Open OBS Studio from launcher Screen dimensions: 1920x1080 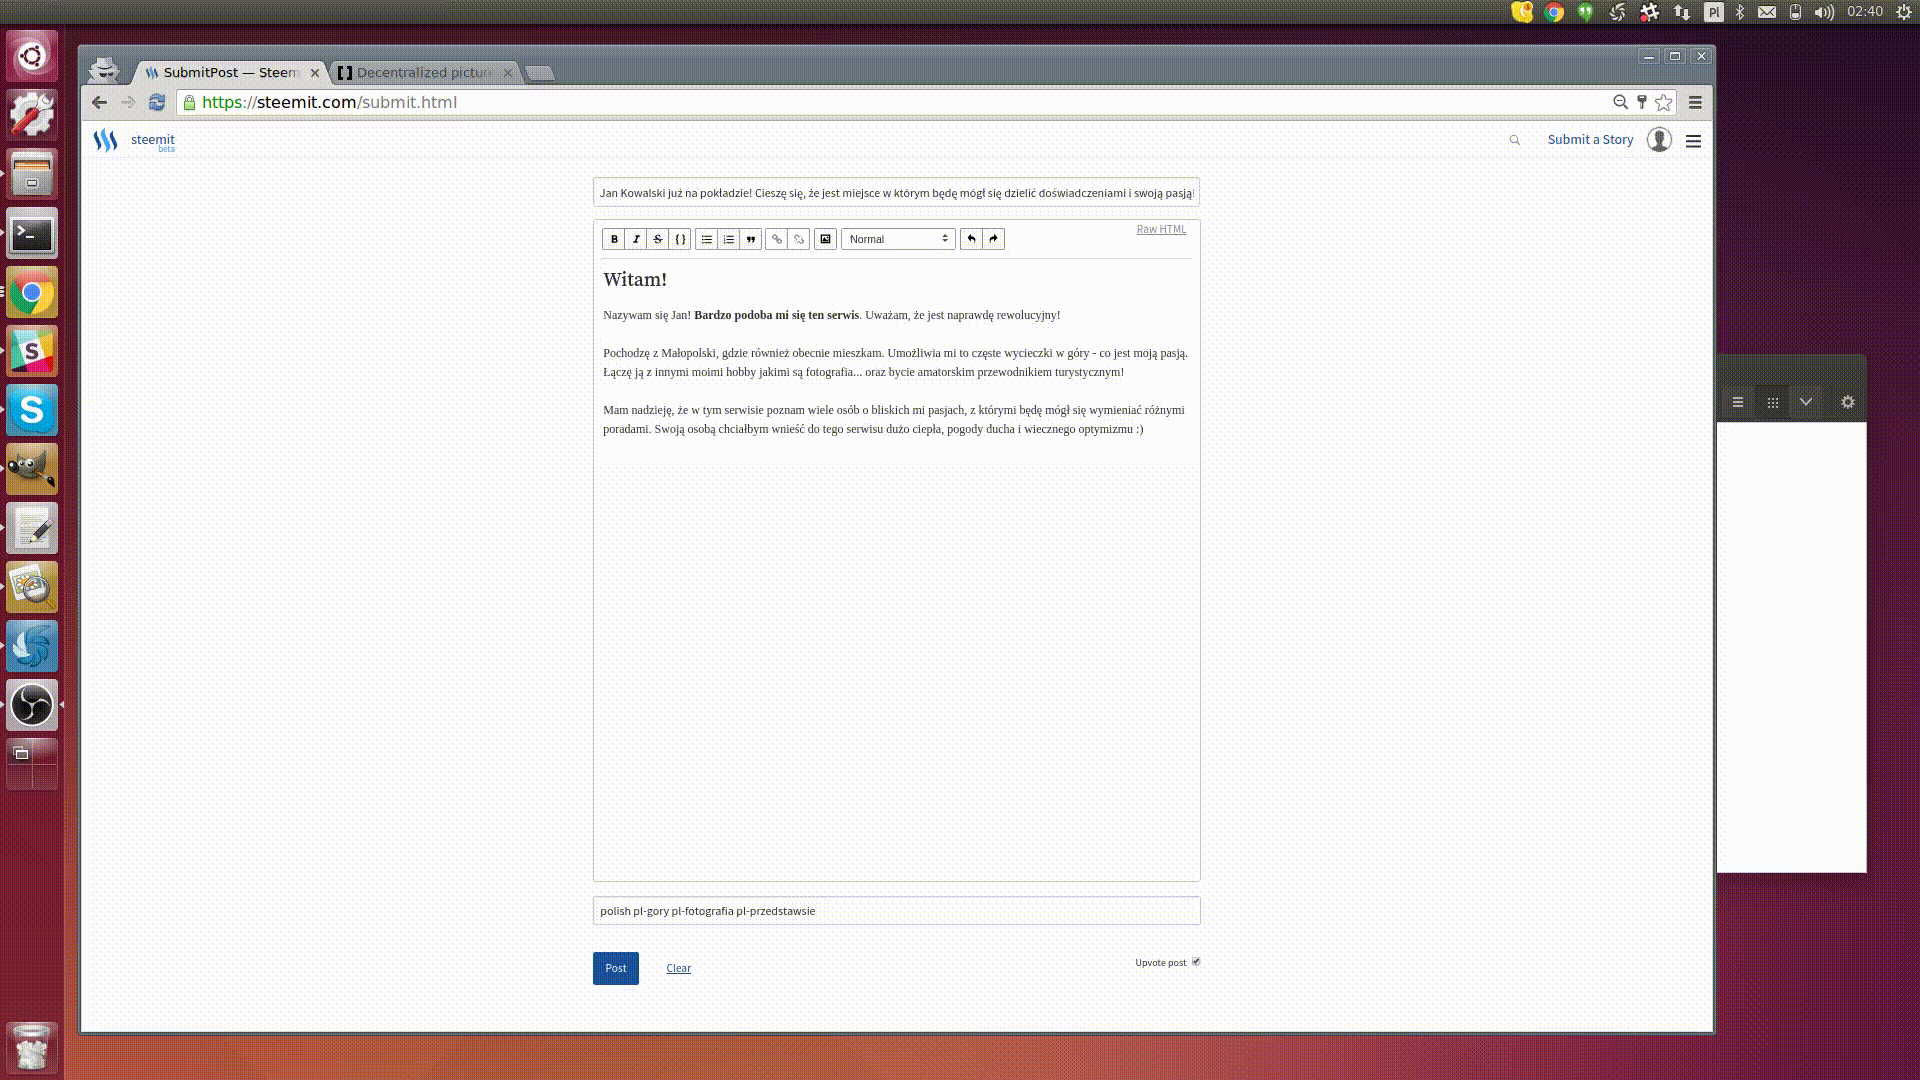point(32,705)
